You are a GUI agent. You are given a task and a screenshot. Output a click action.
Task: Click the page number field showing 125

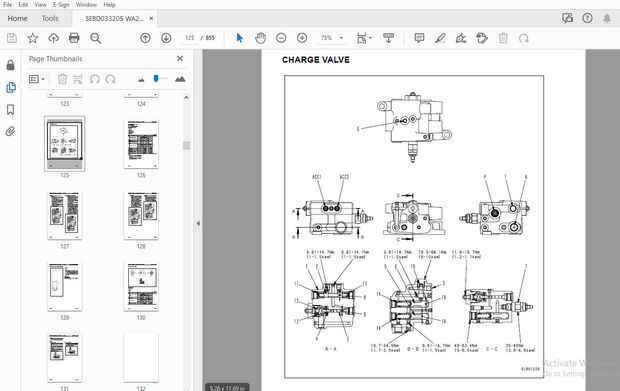(190, 38)
